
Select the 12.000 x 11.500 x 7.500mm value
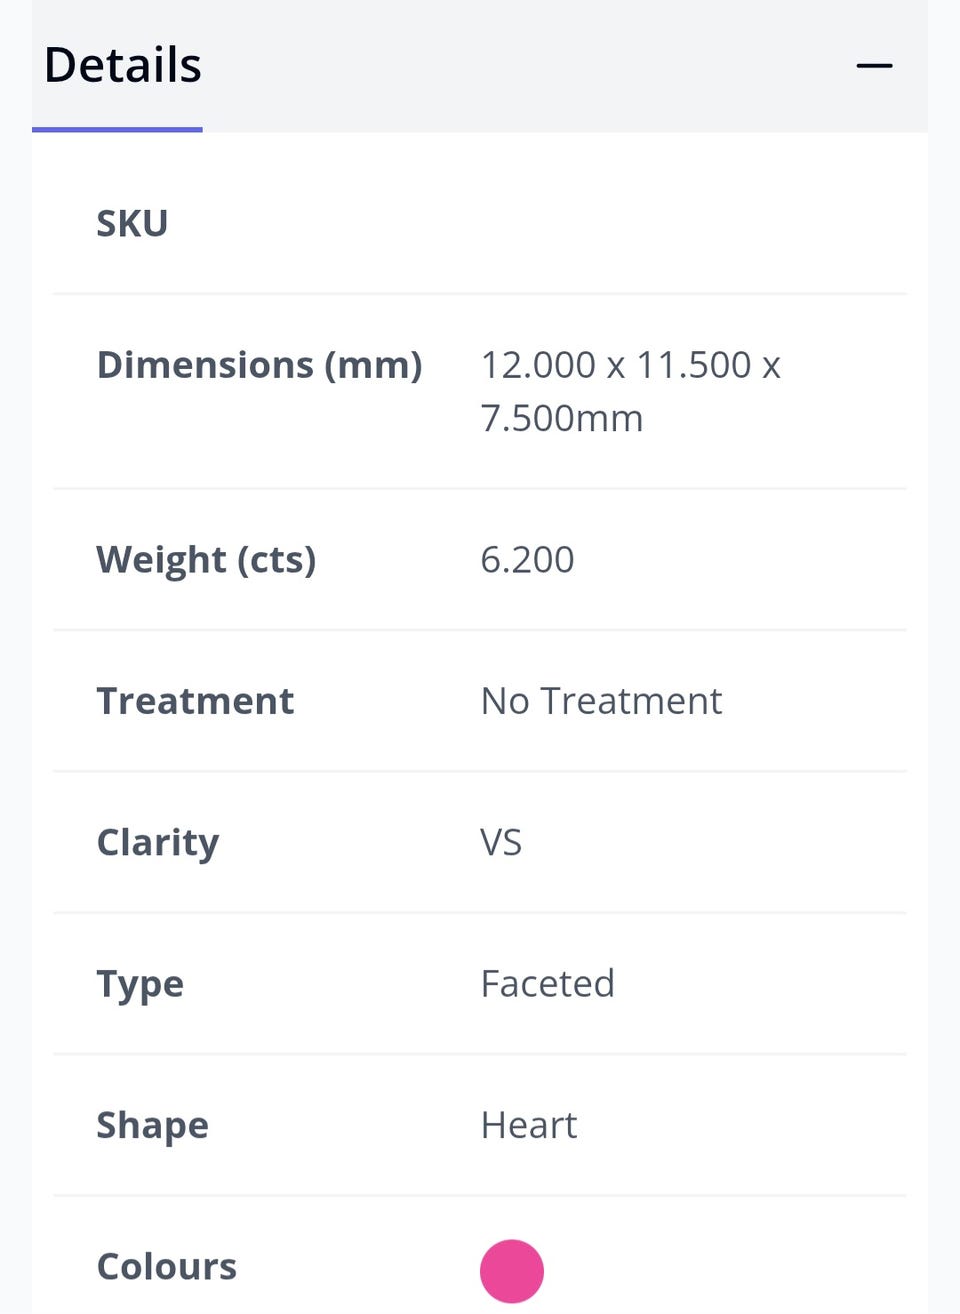[630, 391]
